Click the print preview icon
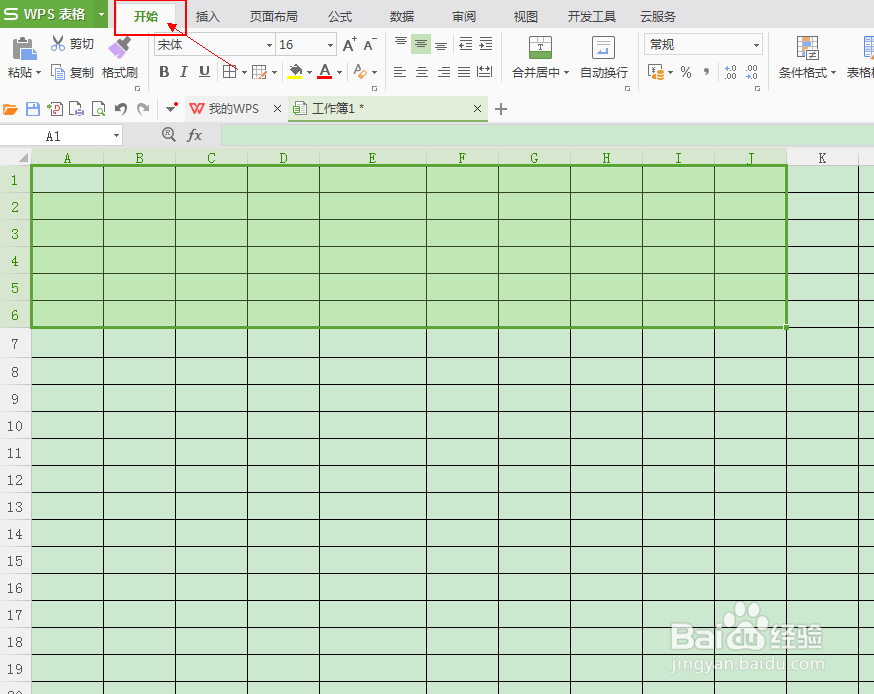The height and width of the screenshot is (694, 874). 98,109
